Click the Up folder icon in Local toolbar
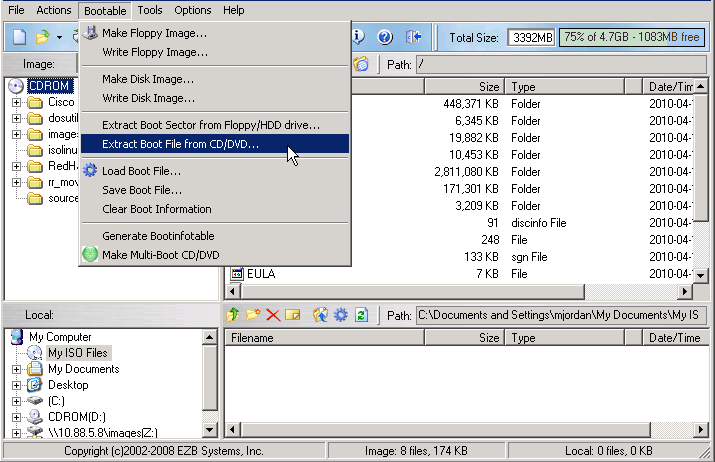The width and height of the screenshot is (715, 462). click(233, 315)
